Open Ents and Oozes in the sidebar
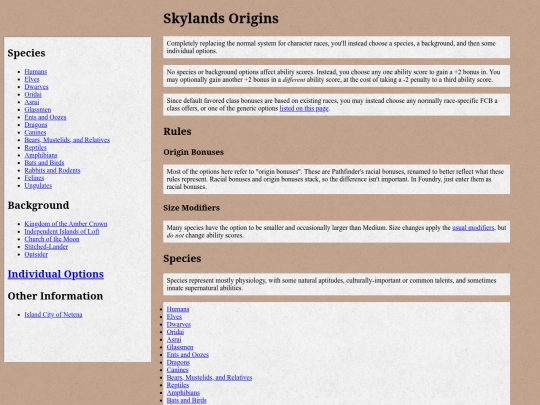This screenshot has width=540, height=405. [45, 117]
